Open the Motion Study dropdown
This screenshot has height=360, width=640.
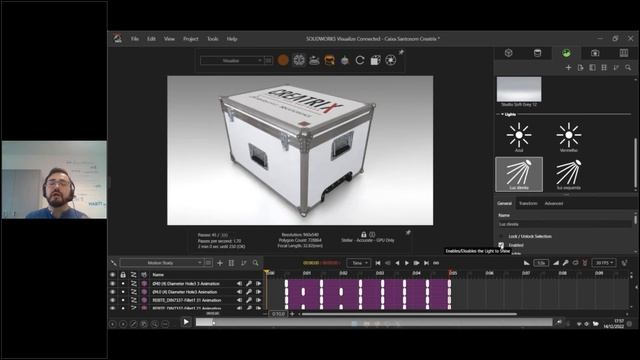click(161, 263)
